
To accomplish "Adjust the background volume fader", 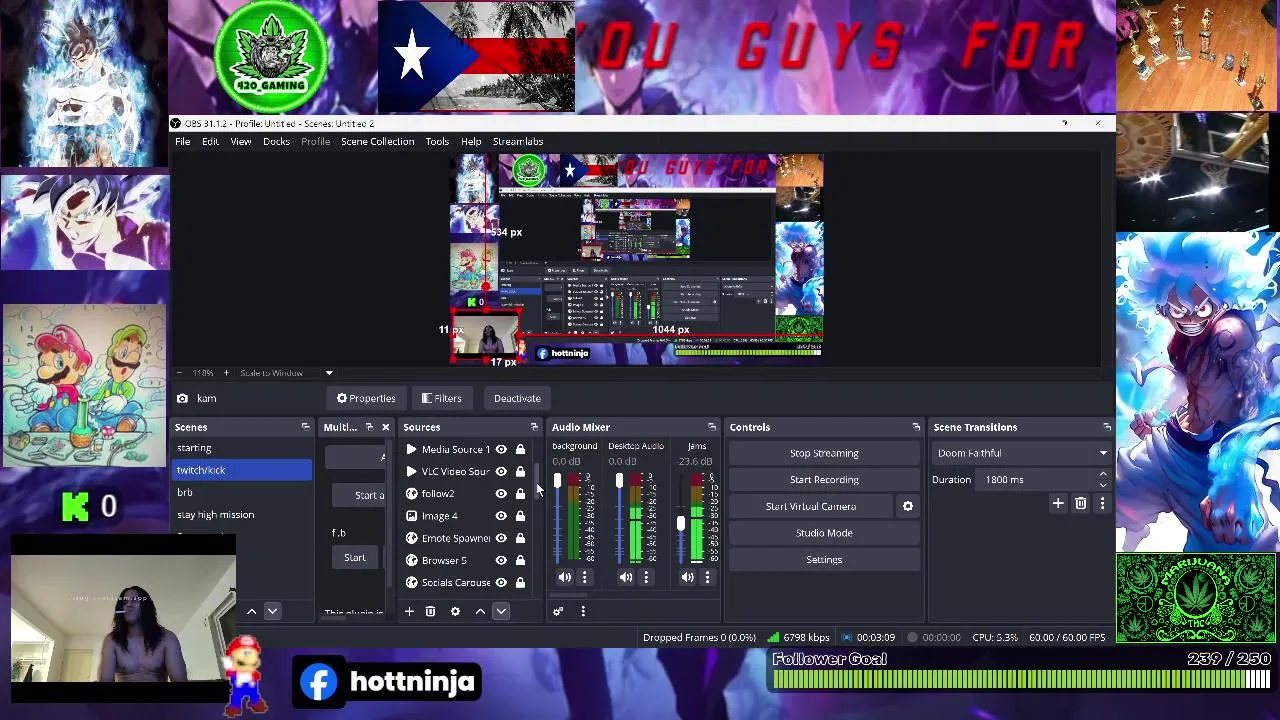I will (557, 483).
